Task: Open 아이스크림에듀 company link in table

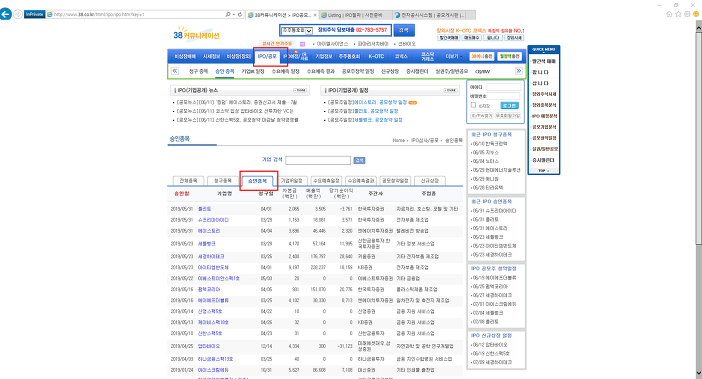Action: 213,370
